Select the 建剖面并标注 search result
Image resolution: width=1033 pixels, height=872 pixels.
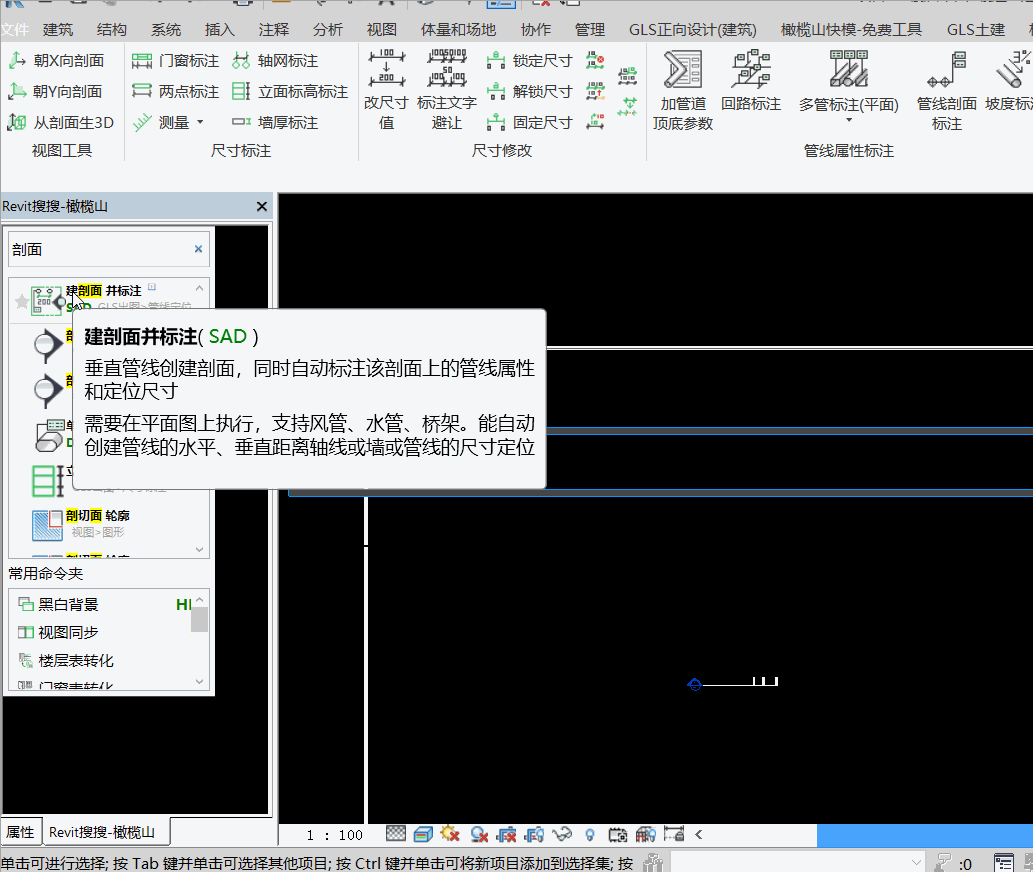point(111,298)
